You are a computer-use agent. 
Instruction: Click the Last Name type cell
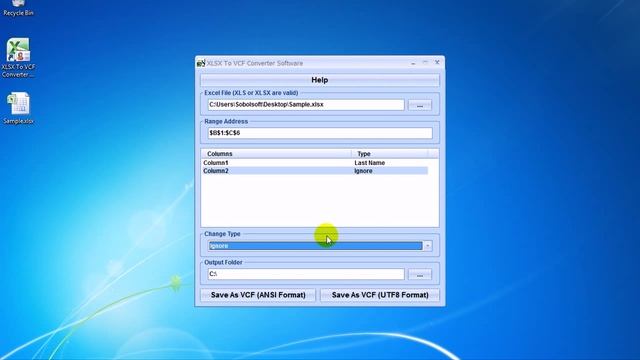tap(369, 163)
